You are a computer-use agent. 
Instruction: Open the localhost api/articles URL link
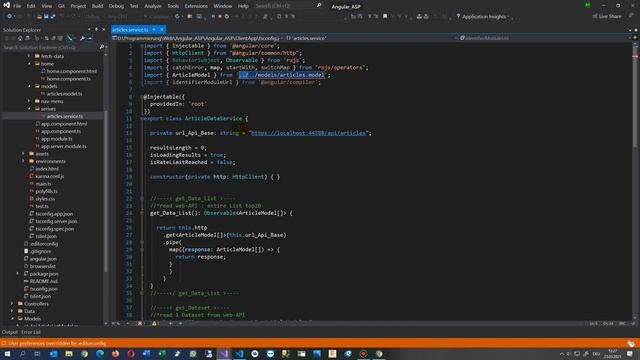click(308, 133)
